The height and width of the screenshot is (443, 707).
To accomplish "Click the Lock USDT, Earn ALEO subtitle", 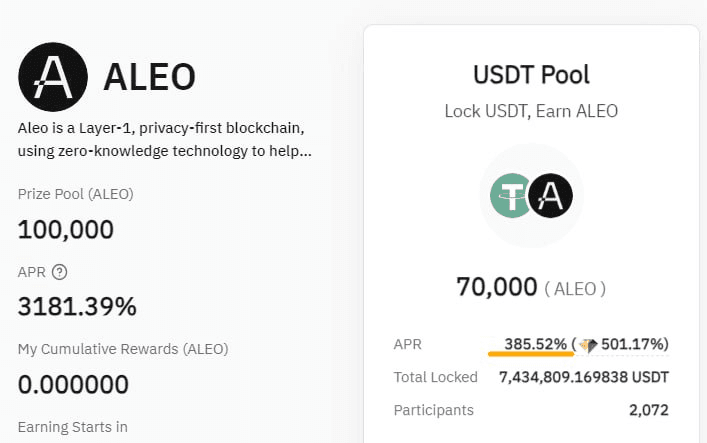I will point(531,111).
